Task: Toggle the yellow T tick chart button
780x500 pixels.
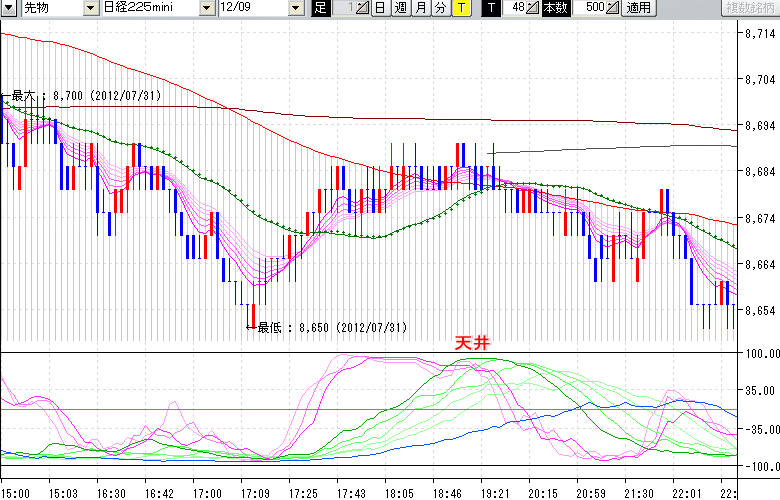Action: (x=462, y=7)
